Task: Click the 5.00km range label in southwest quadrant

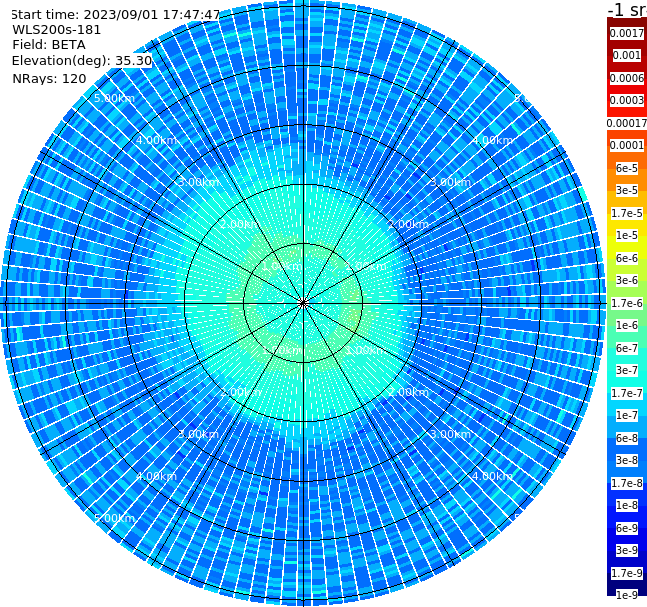Action: click(114, 518)
